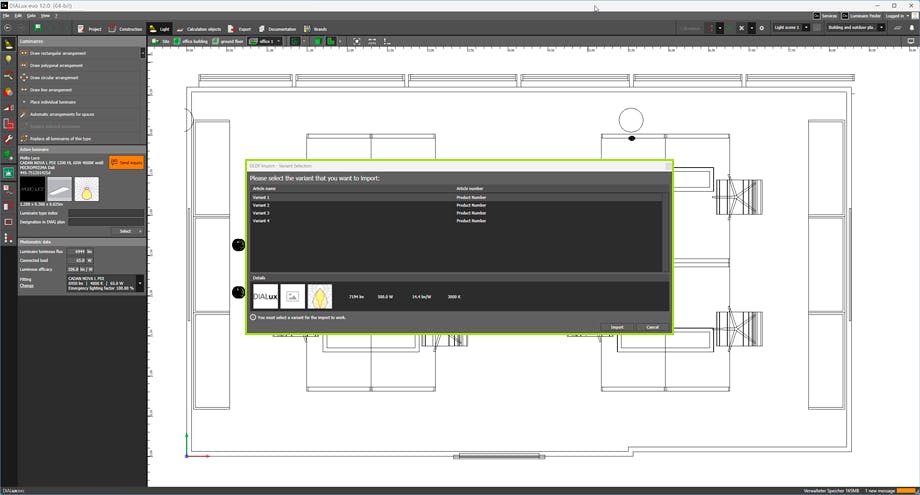Screen dimensions: 920x495
Task: Select Variant 1 row in the list
Action: 456,198
